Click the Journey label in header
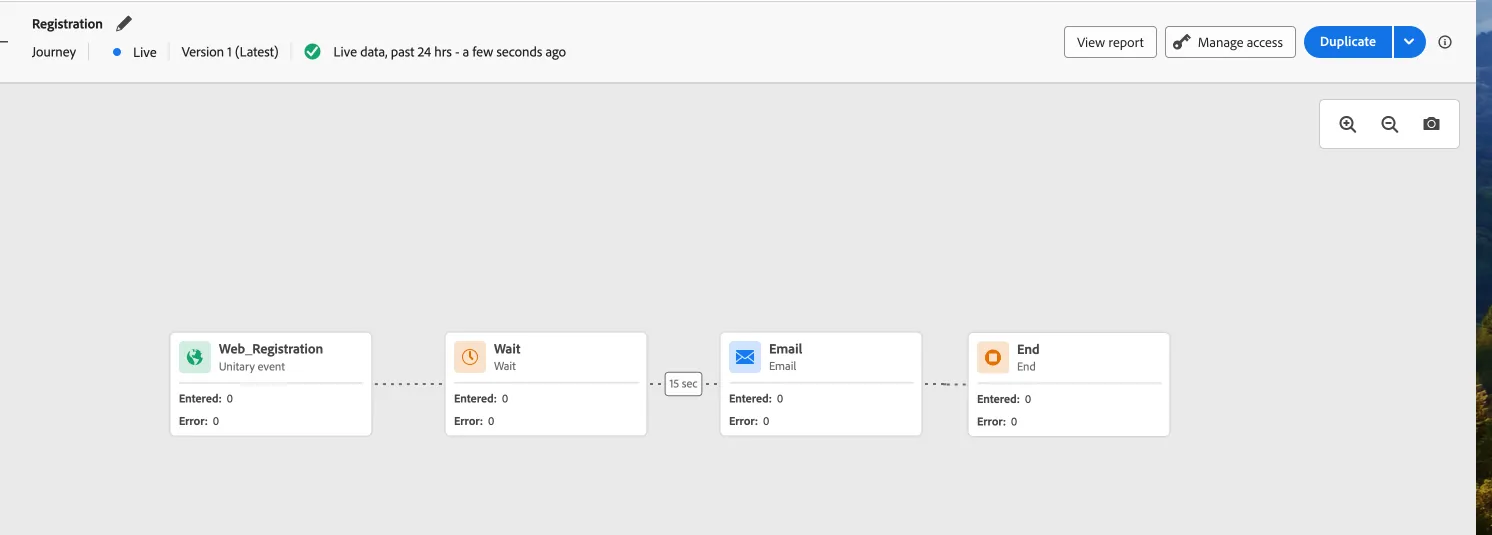The image size is (1492, 535). pyautogui.click(x=54, y=52)
